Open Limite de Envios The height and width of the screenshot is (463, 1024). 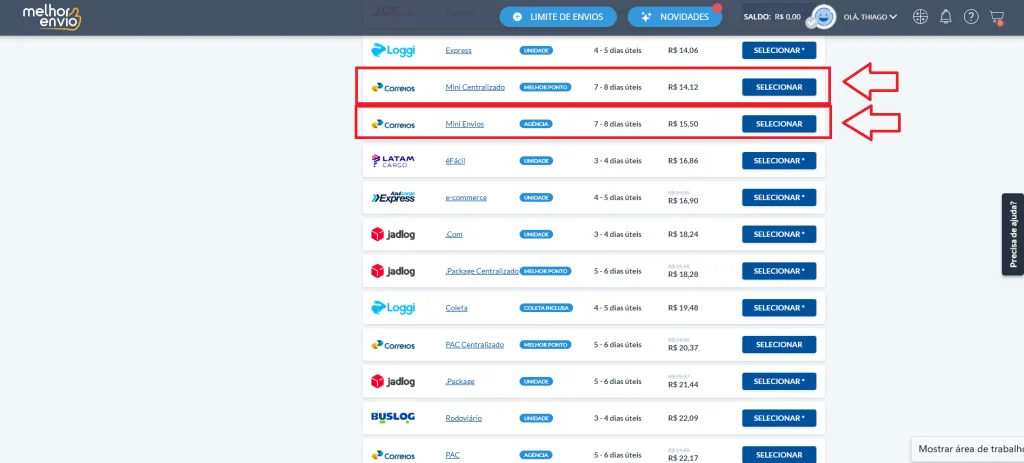[x=558, y=17]
